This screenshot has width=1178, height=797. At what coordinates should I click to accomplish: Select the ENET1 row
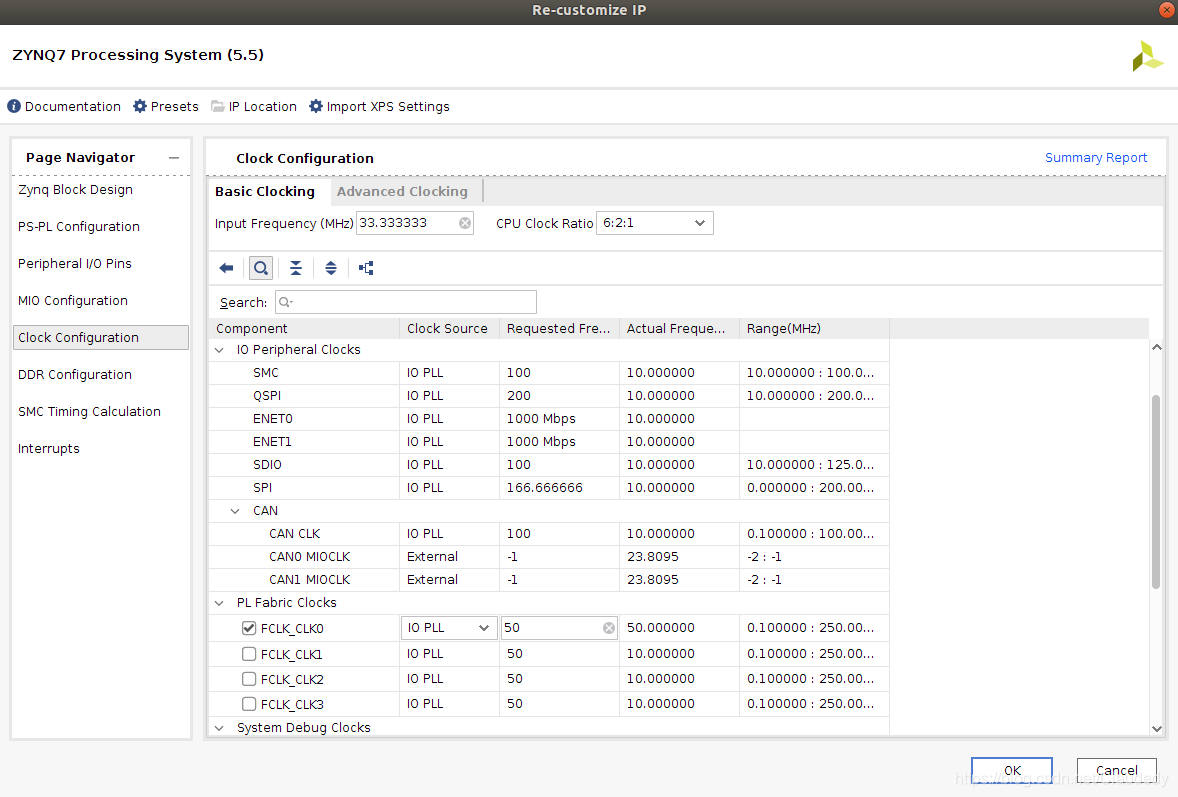(x=549, y=442)
